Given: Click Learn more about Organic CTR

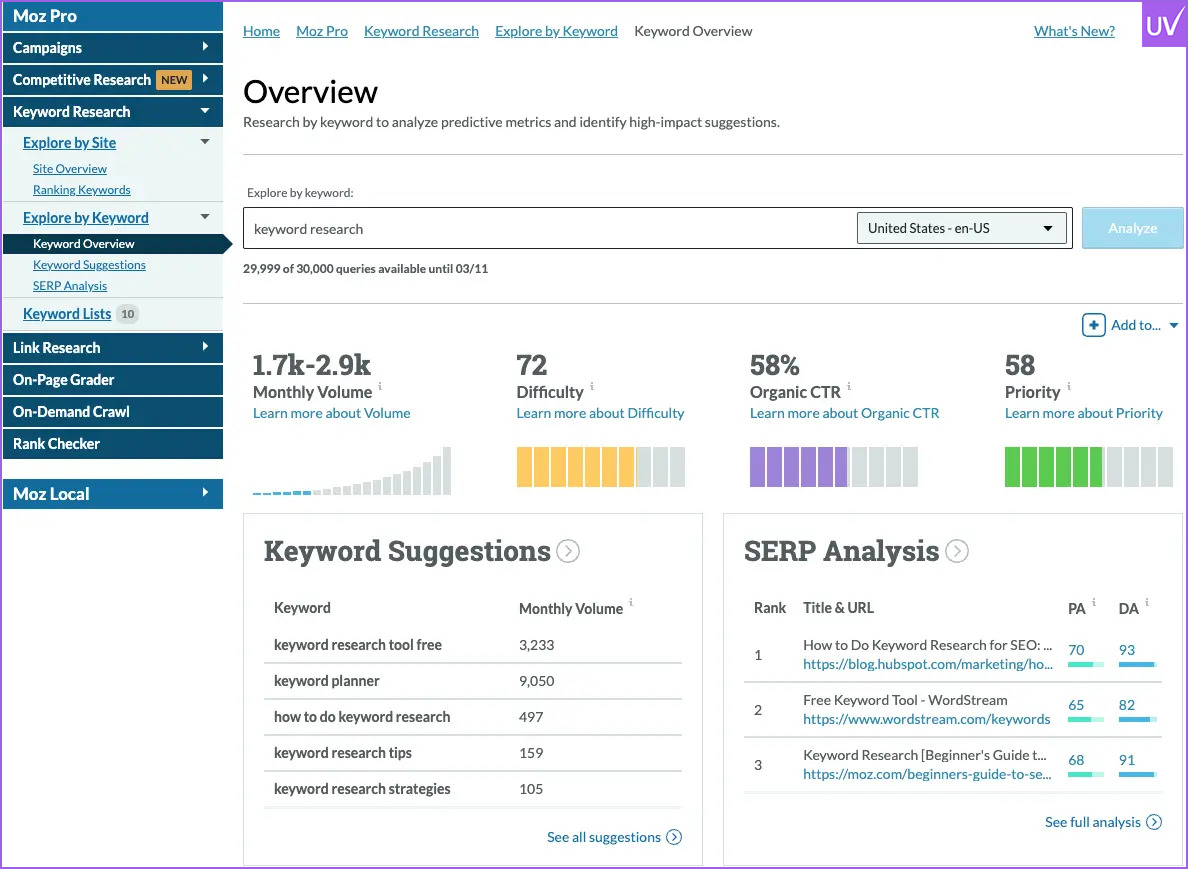Looking at the screenshot, I should click(x=845, y=413).
